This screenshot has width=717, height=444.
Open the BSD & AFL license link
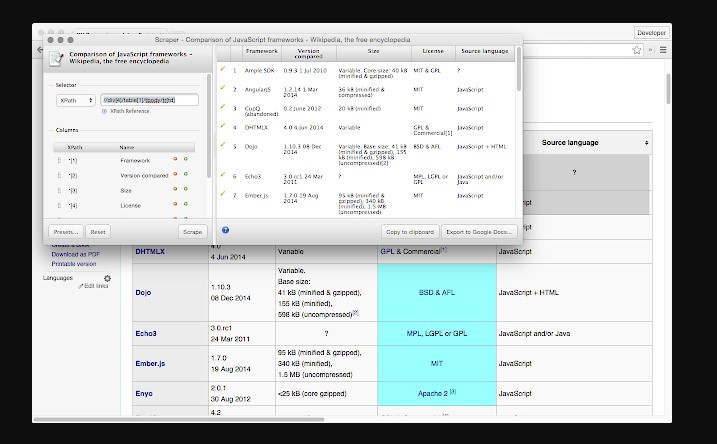(x=437, y=293)
